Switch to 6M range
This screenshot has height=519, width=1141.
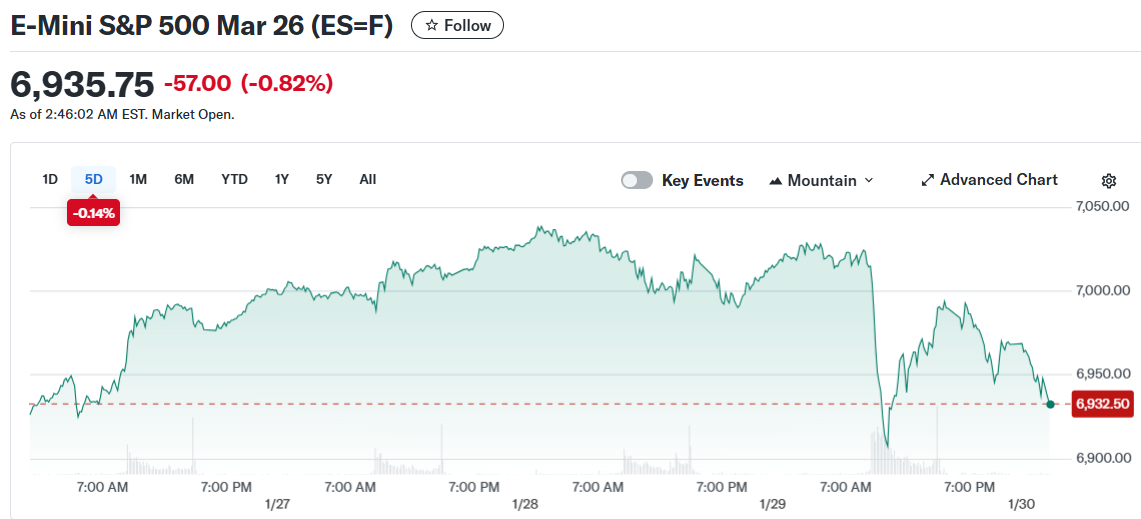point(184,180)
